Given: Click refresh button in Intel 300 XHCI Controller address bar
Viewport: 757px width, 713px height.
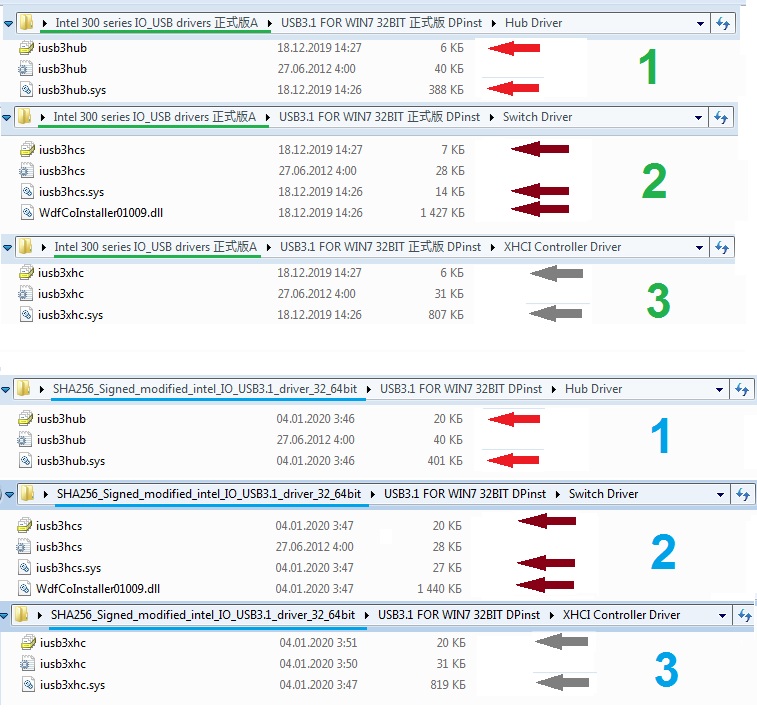Looking at the screenshot, I should click(x=722, y=247).
